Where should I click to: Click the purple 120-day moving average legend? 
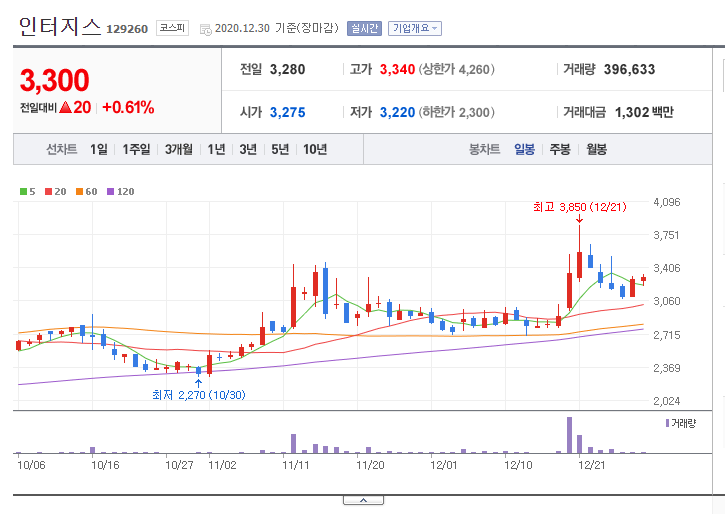point(121,191)
